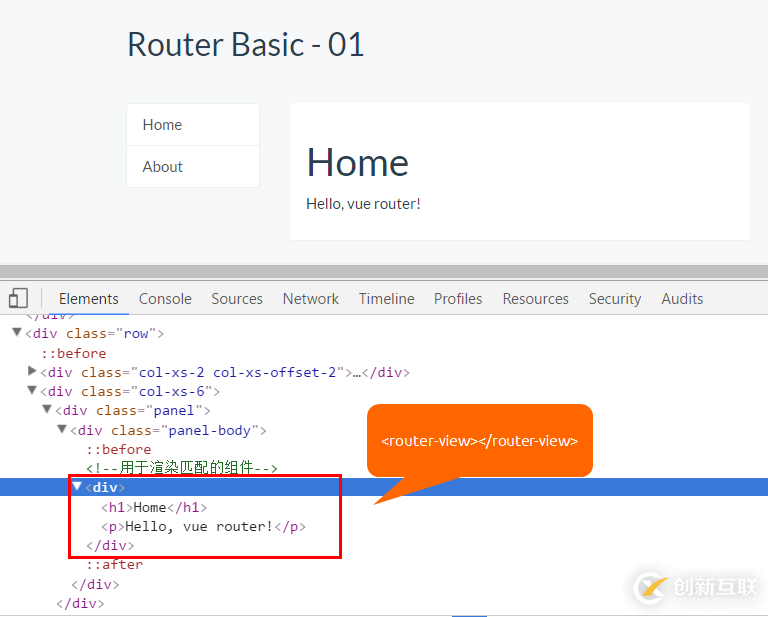768x617 pixels.
Task: Collapse the div class="panel" node
Action: click(48, 409)
